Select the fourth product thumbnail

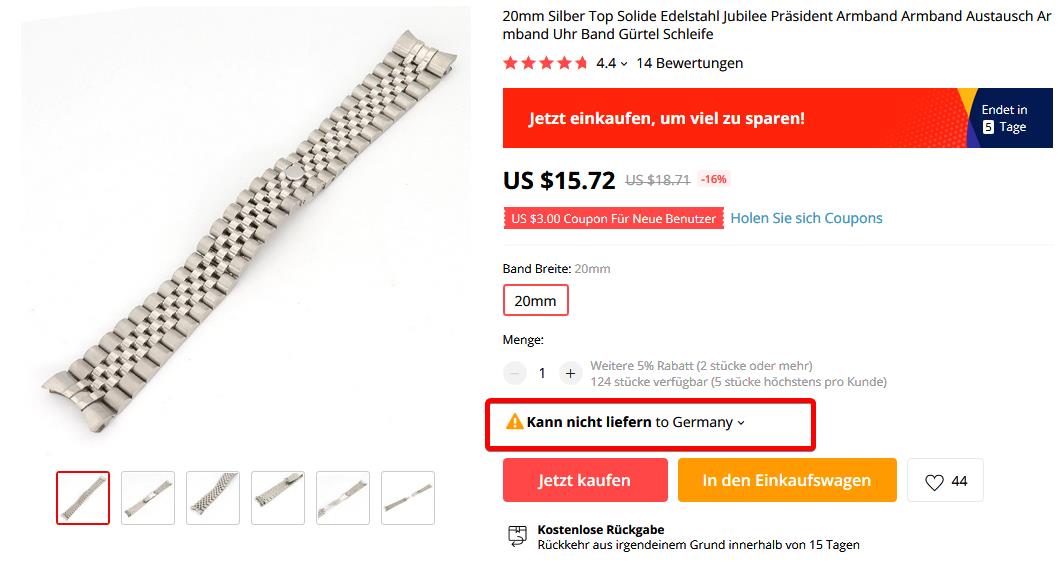tap(278, 498)
